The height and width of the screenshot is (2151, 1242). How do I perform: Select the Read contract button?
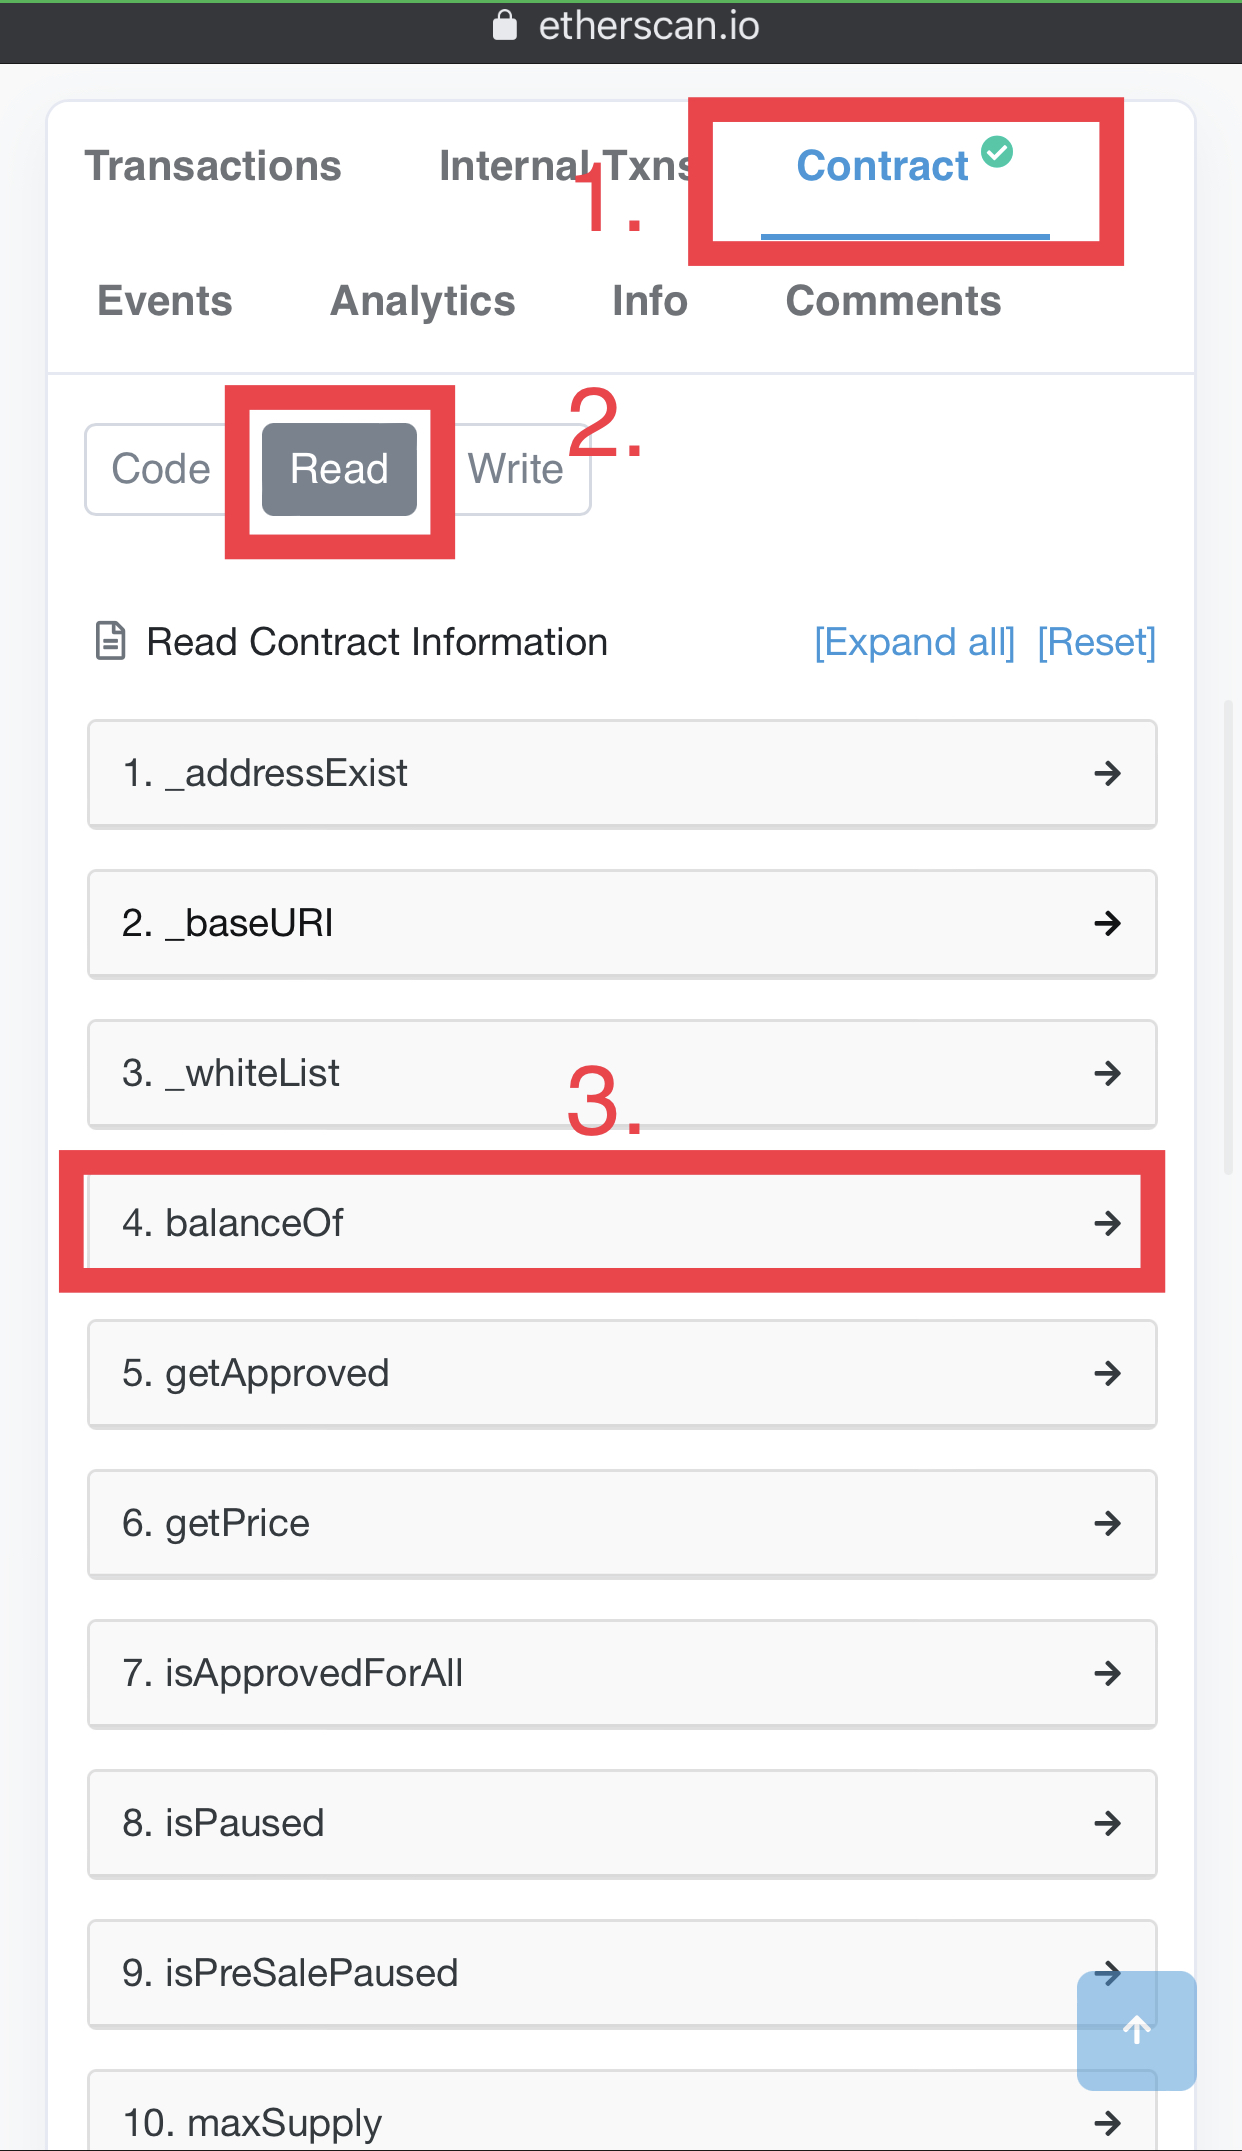[x=339, y=469]
